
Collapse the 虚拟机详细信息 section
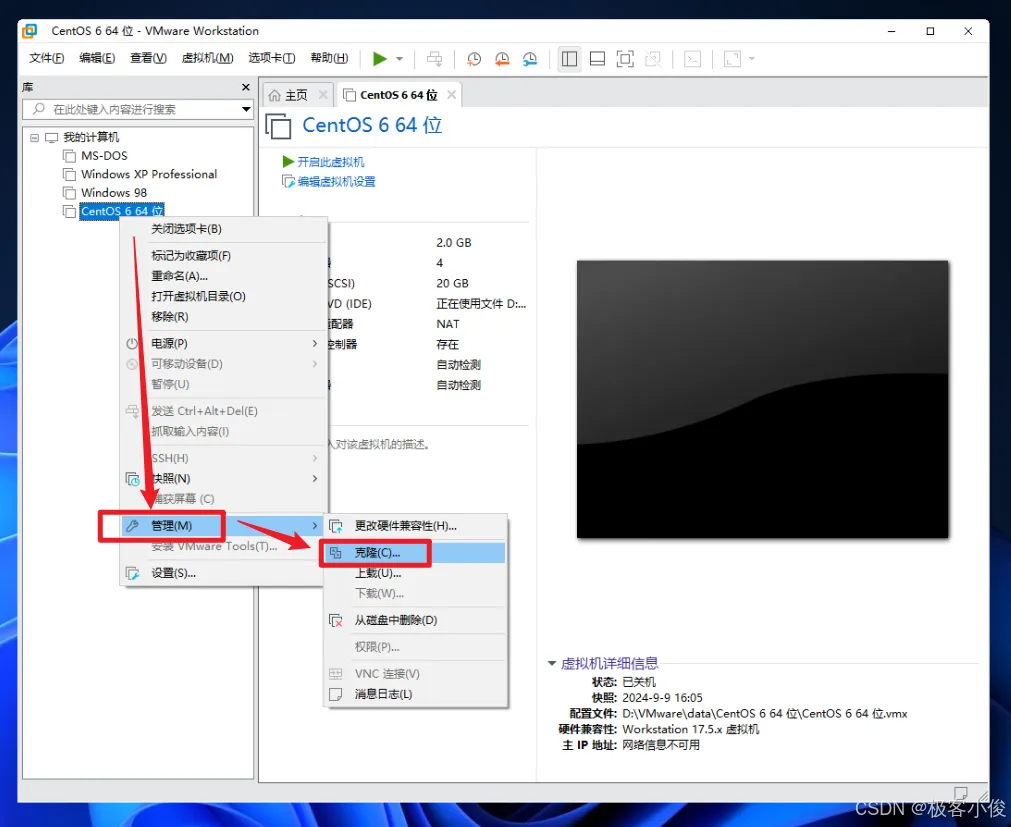click(x=551, y=663)
